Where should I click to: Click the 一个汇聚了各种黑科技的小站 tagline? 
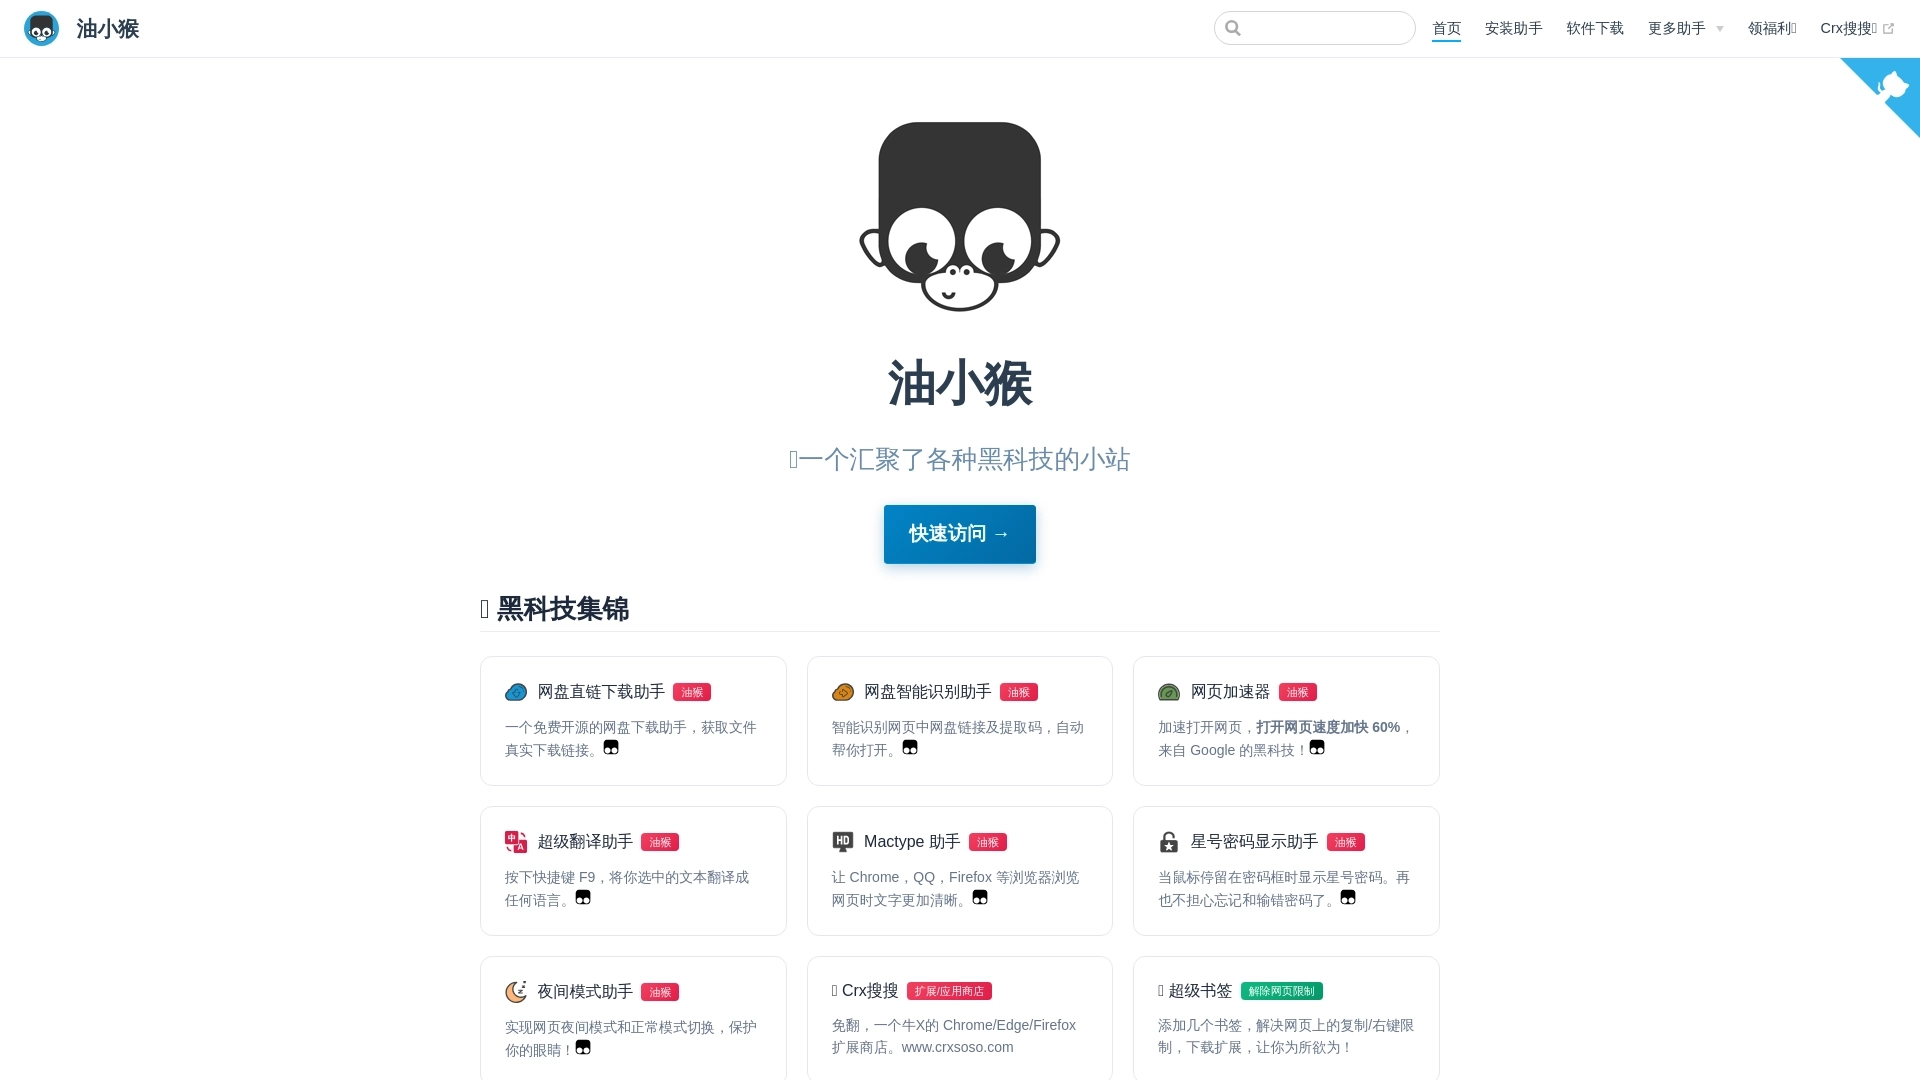pos(960,460)
